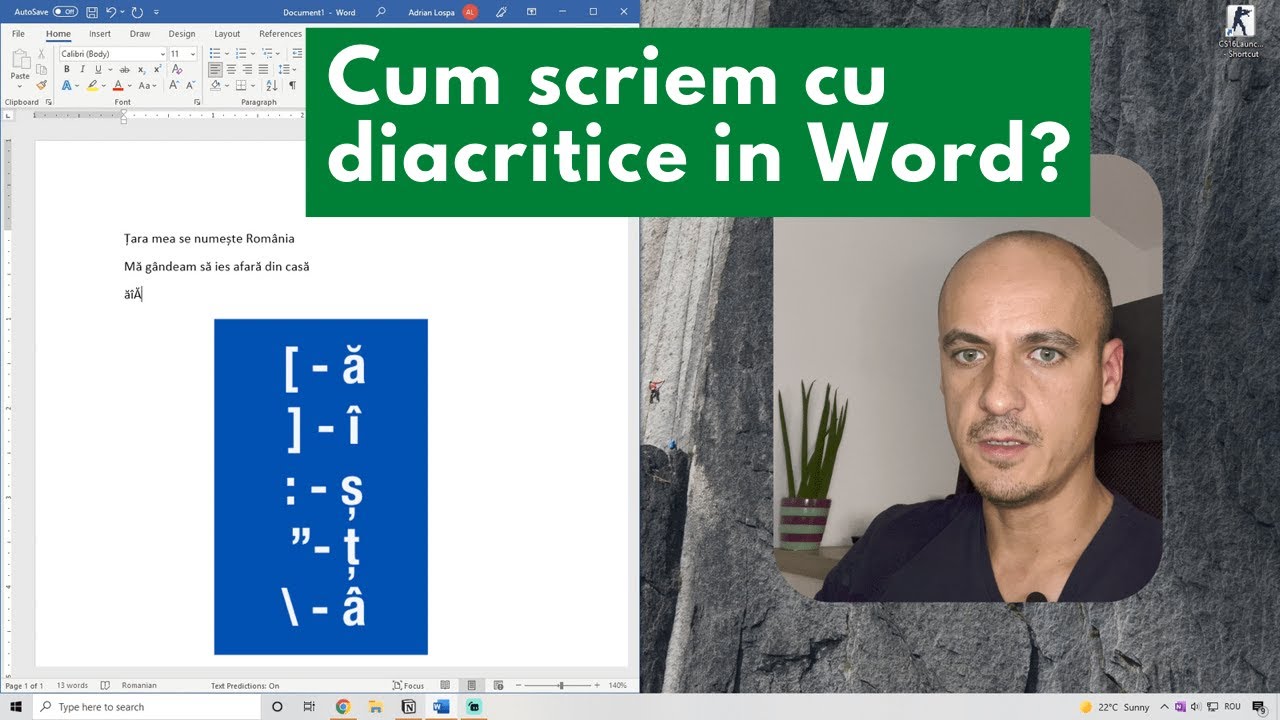Open the font size 11 dropdown
The image size is (1280, 720).
[193, 54]
